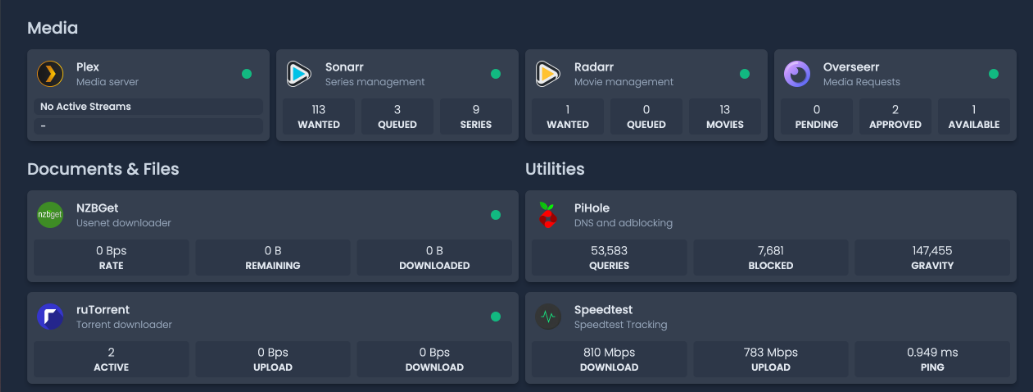
Task: Open the ruTorrent blue icon
Action: (x=50, y=317)
